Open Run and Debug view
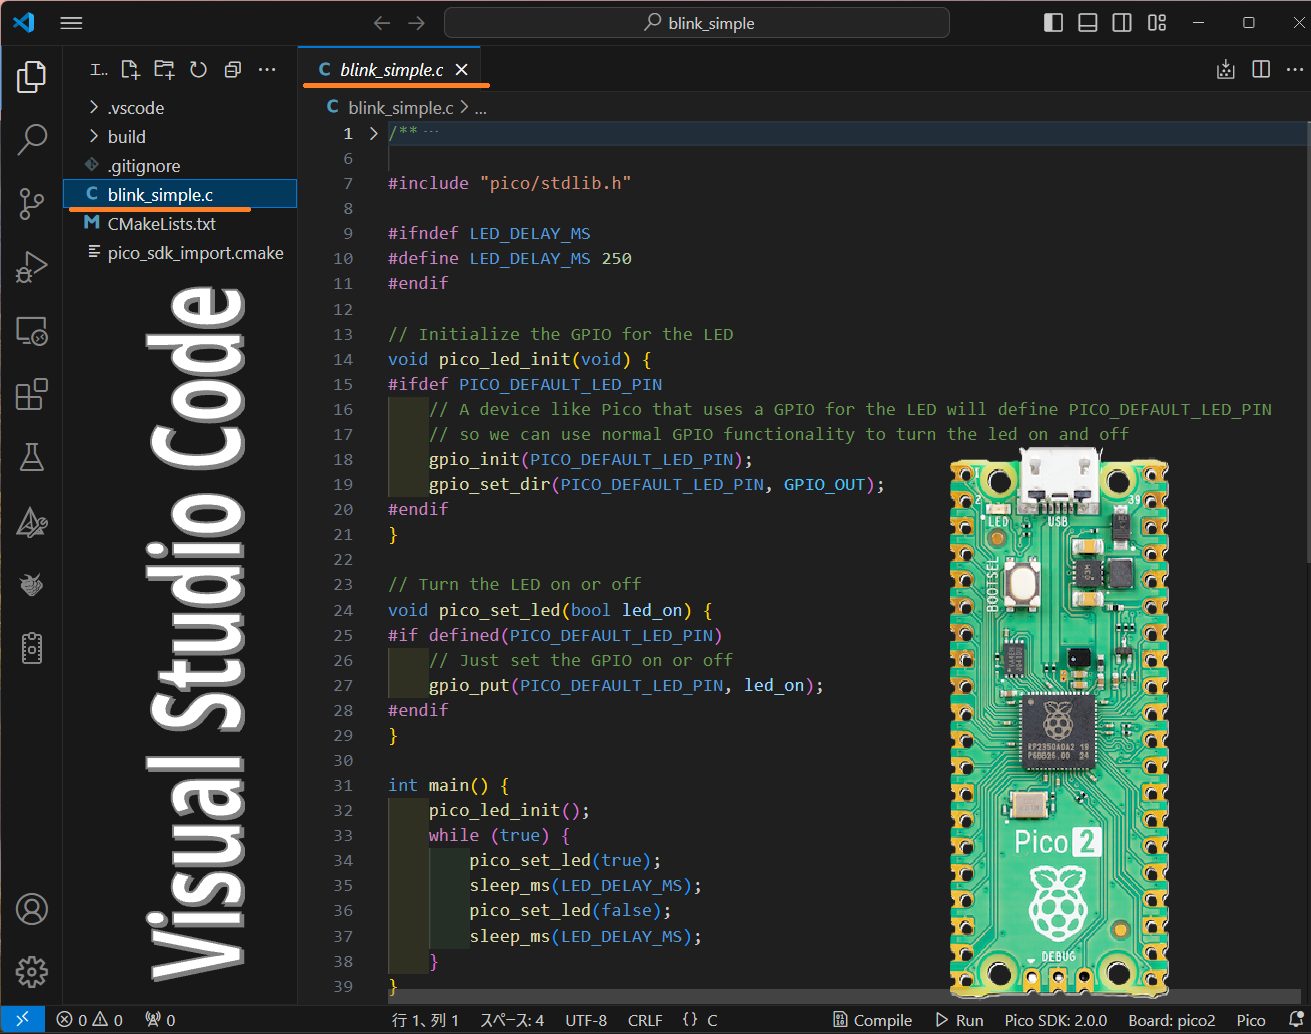The image size is (1311, 1034). (x=32, y=268)
